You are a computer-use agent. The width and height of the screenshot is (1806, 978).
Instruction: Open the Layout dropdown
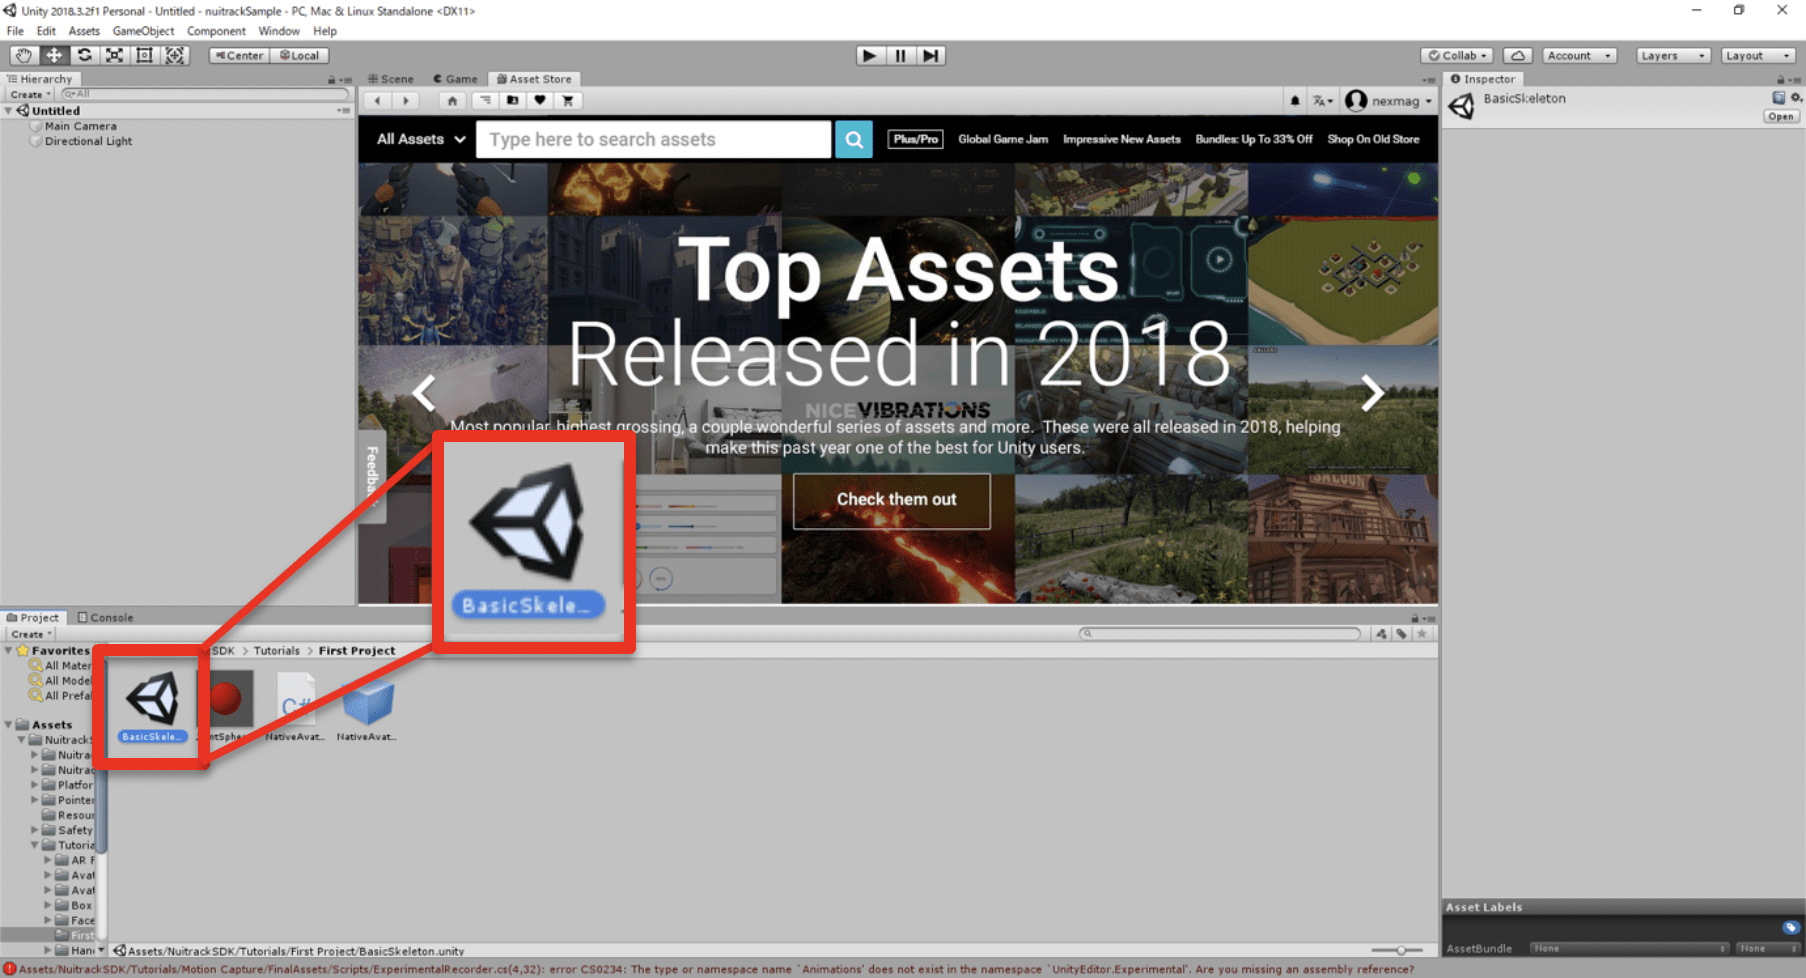tap(1758, 56)
